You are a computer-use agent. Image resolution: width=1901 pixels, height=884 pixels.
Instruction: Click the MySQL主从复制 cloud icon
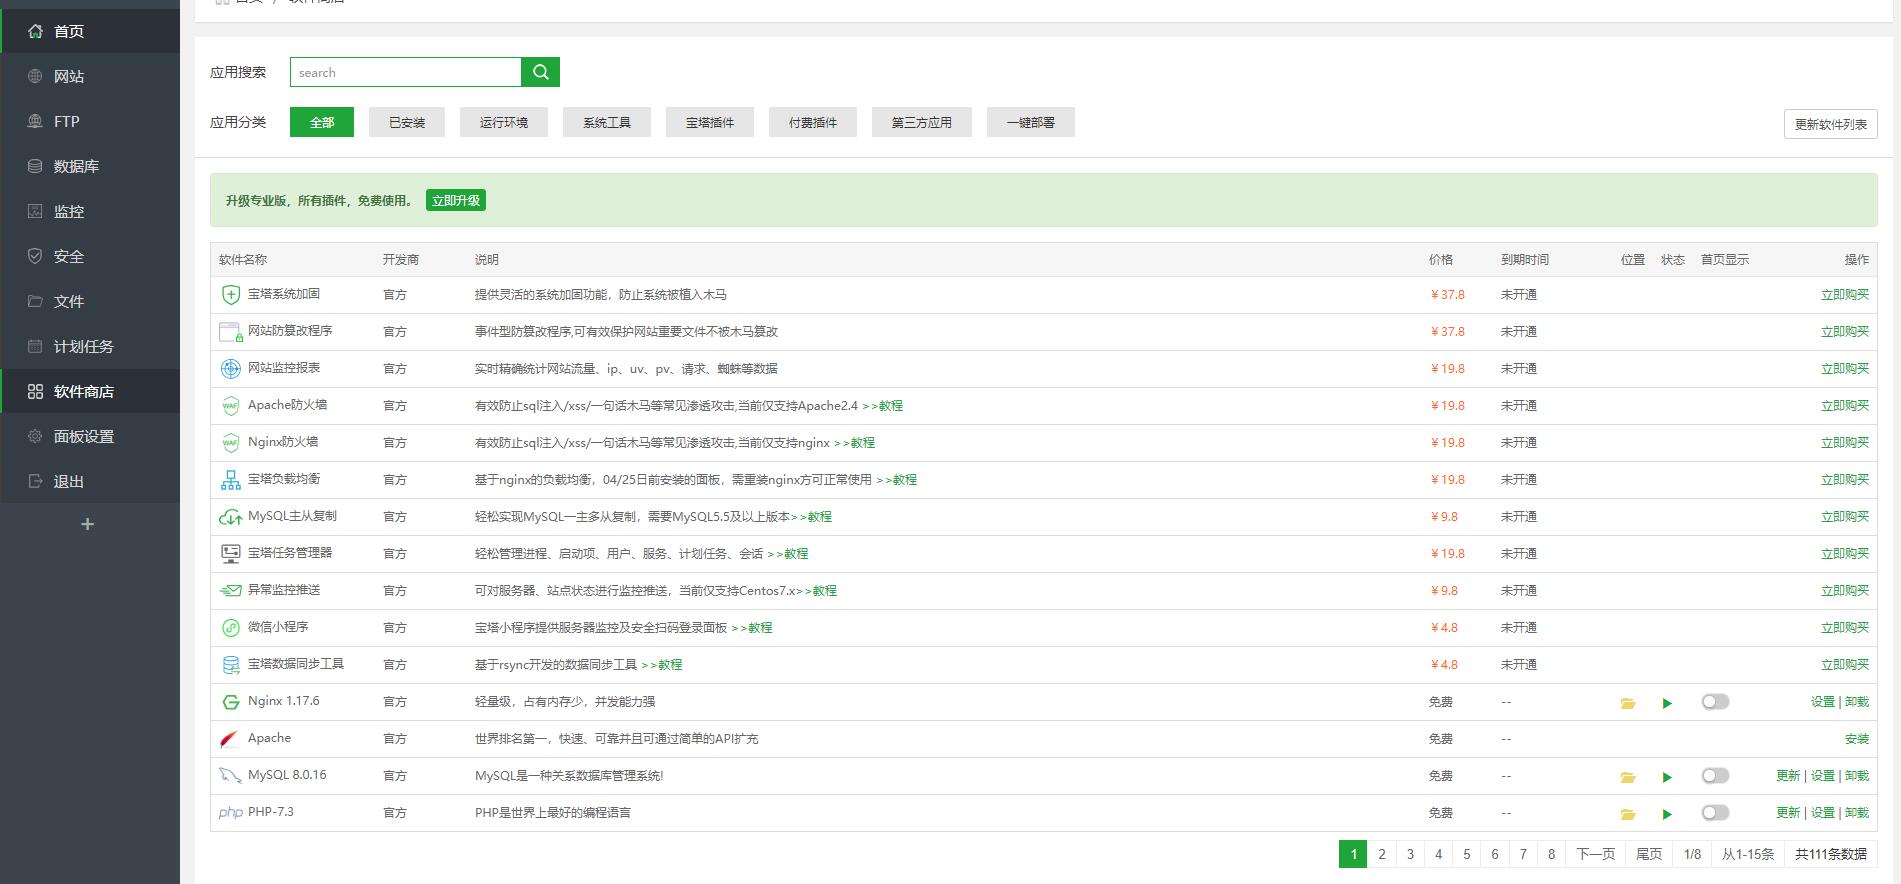click(x=231, y=517)
